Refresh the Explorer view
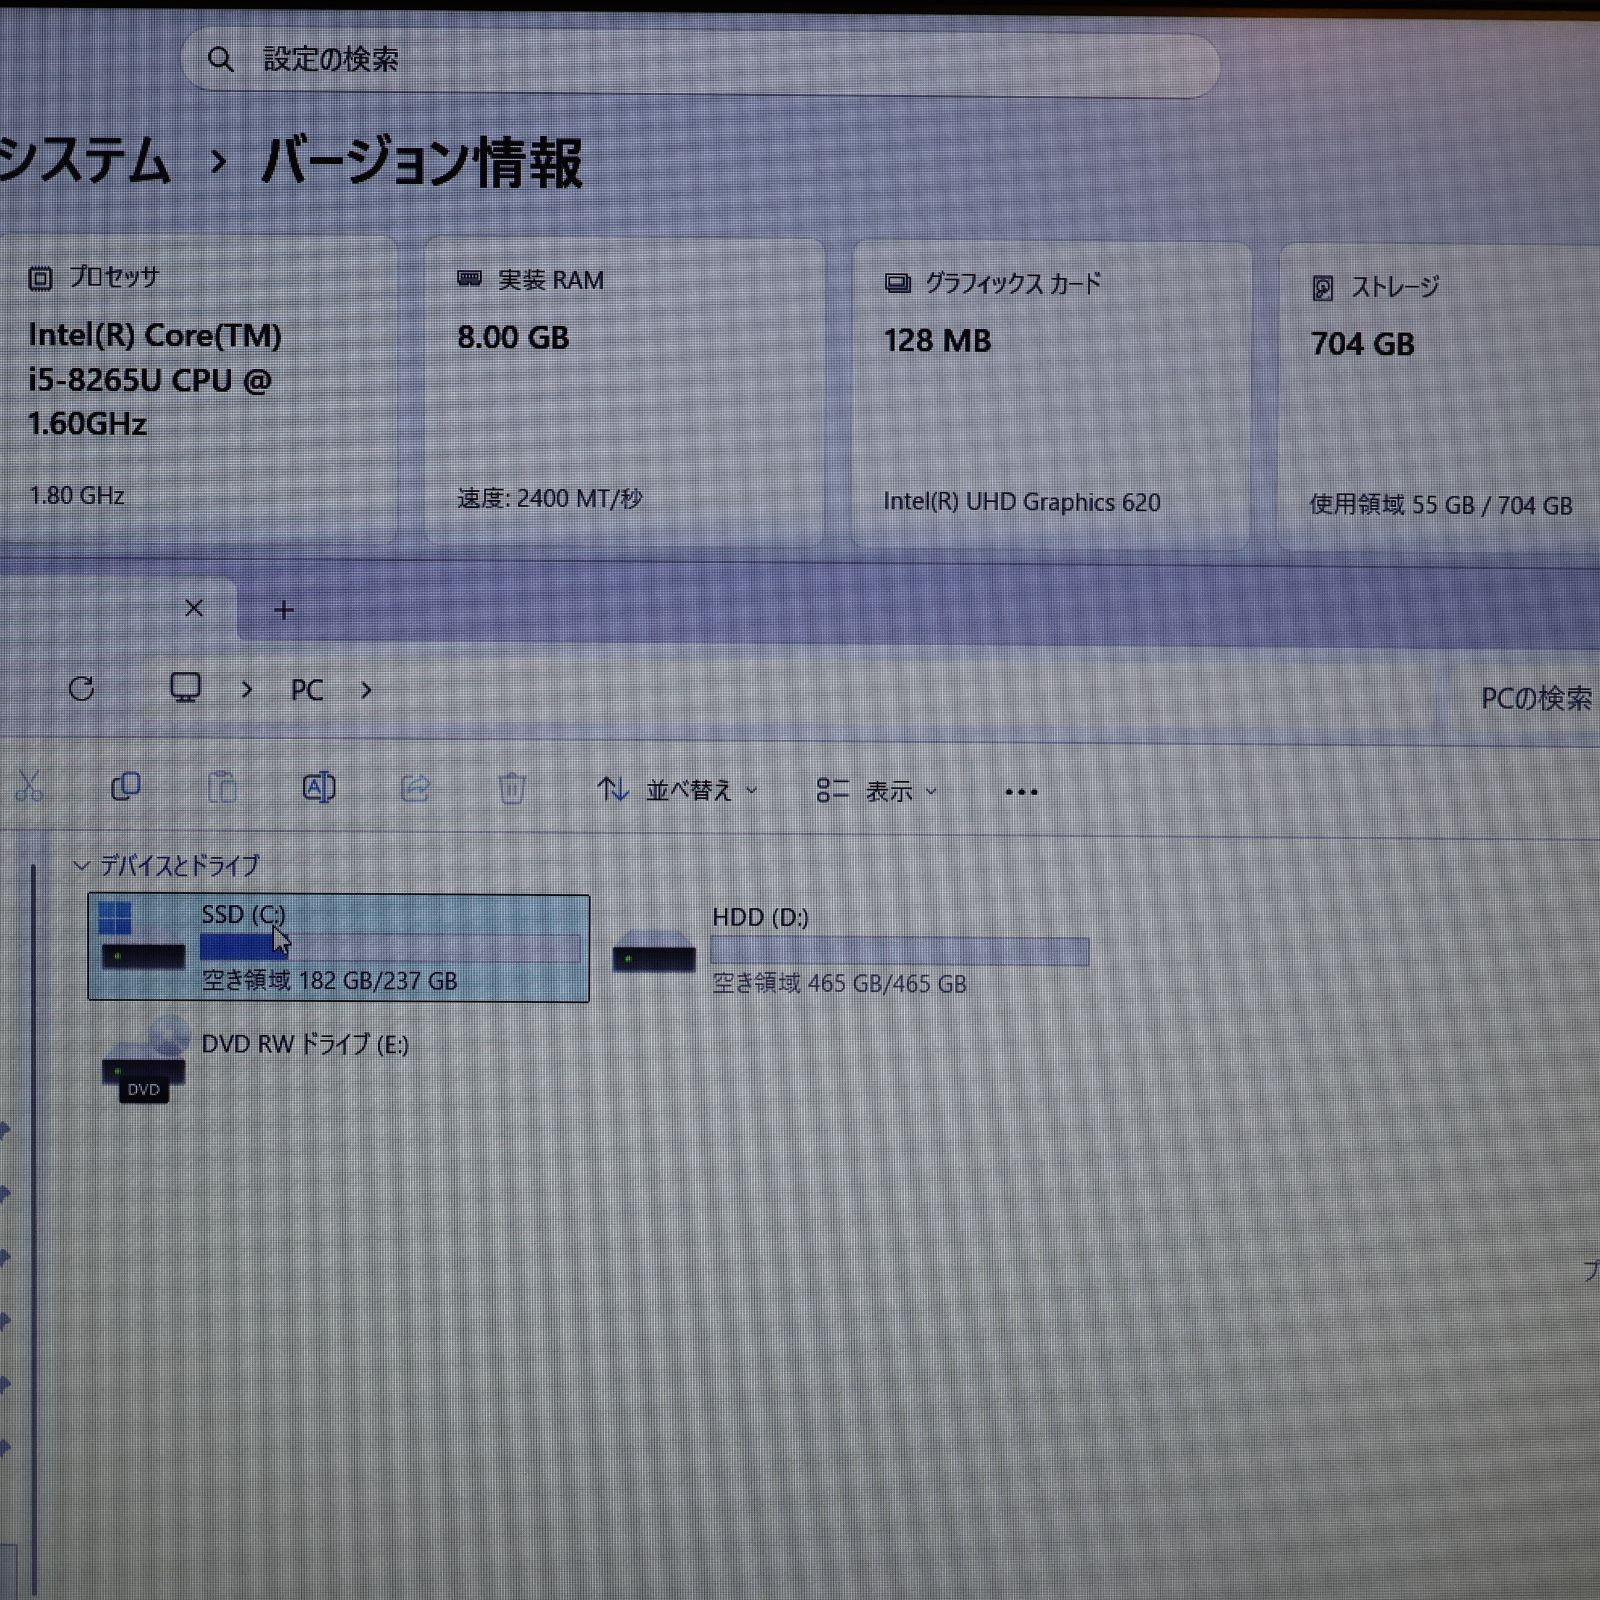Viewport: 1600px width, 1600px height. [82, 688]
